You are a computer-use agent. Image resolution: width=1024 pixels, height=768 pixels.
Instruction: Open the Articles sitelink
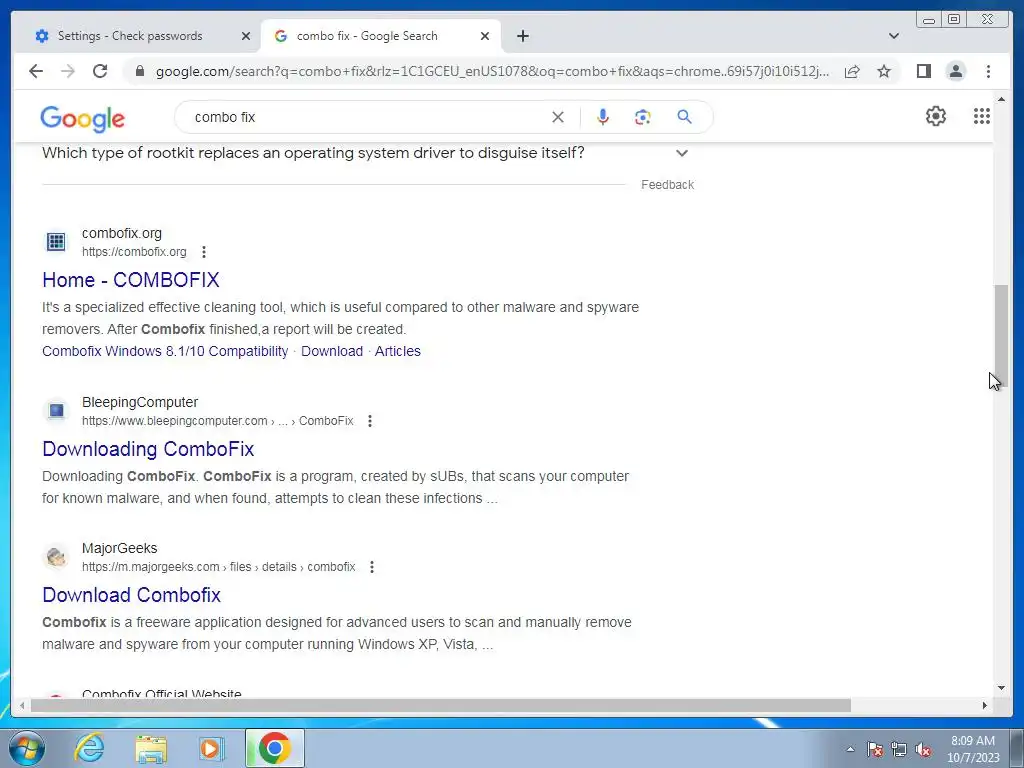(398, 351)
